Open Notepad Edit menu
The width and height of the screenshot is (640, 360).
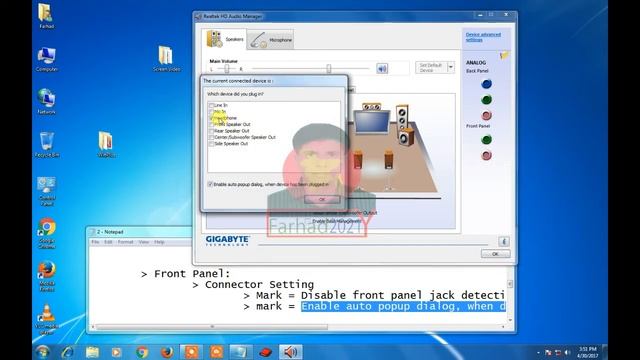(108, 242)
